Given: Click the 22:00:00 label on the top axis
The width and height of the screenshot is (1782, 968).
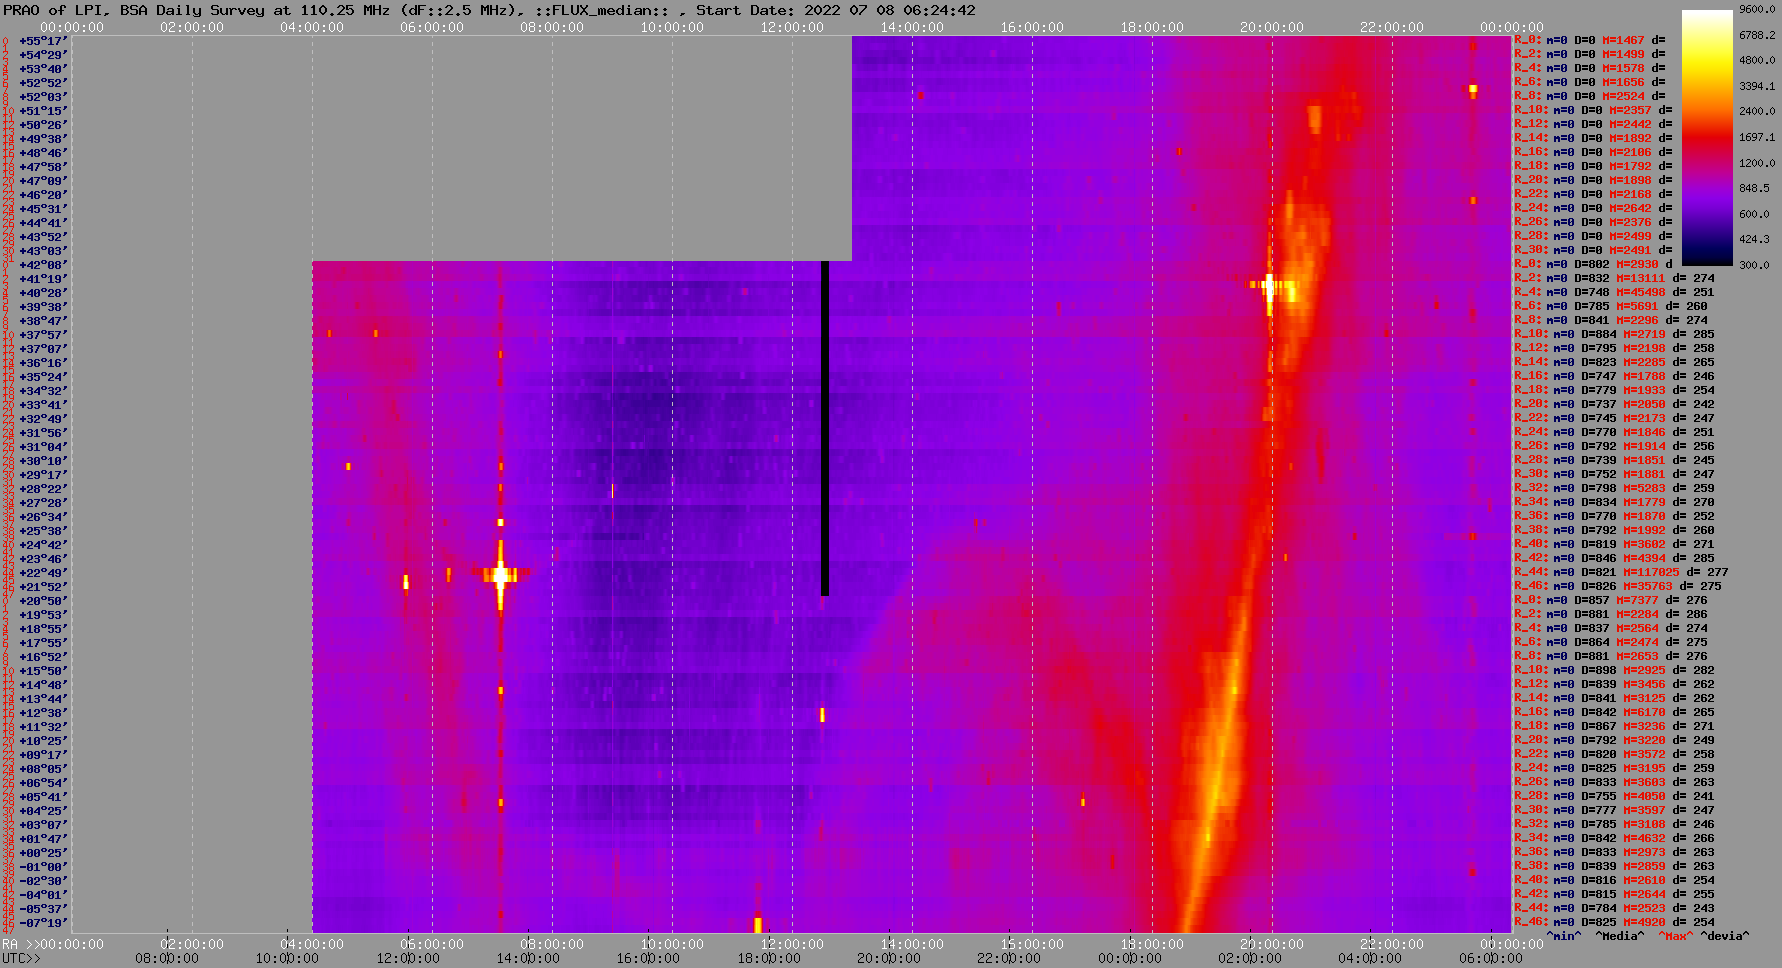Looking at the screenshot, I should point(1392,27).
